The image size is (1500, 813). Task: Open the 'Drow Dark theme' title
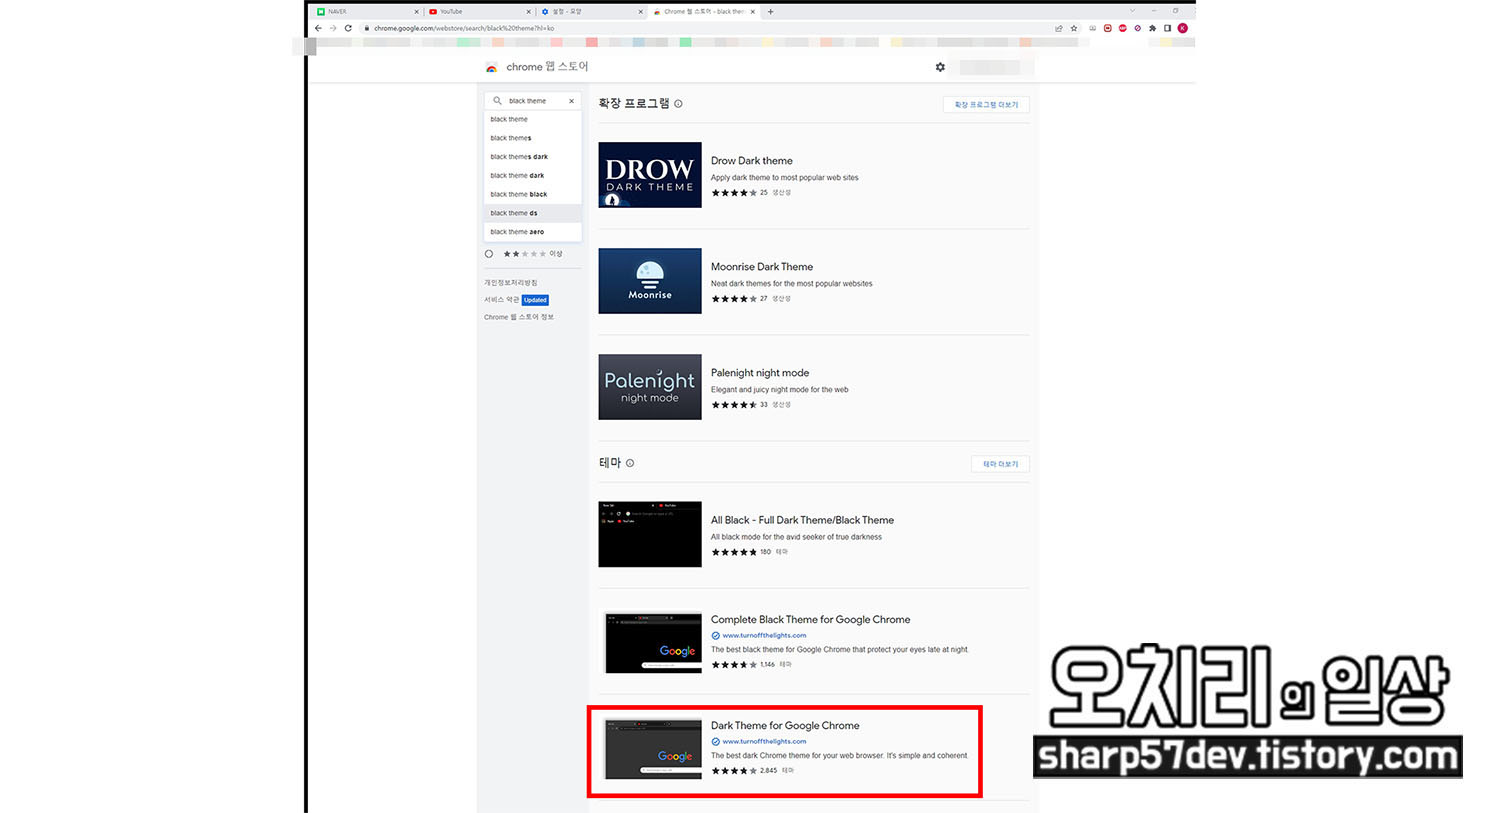pos(752,160)
